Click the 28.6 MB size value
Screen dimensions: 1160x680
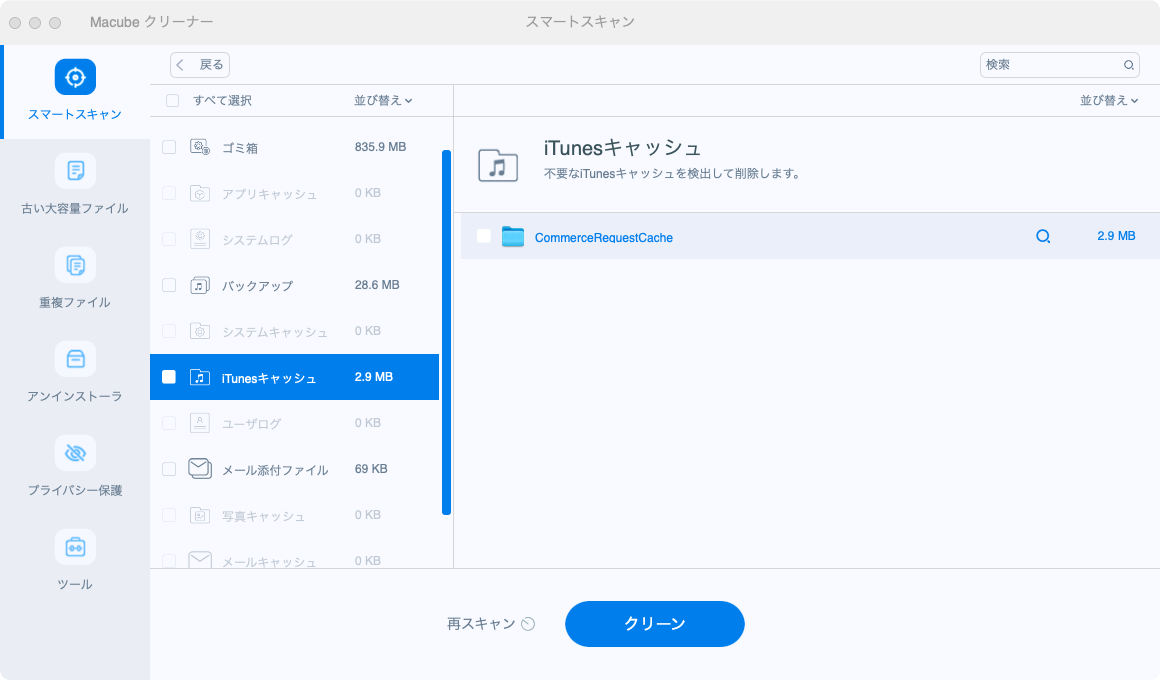pos(377,285)
